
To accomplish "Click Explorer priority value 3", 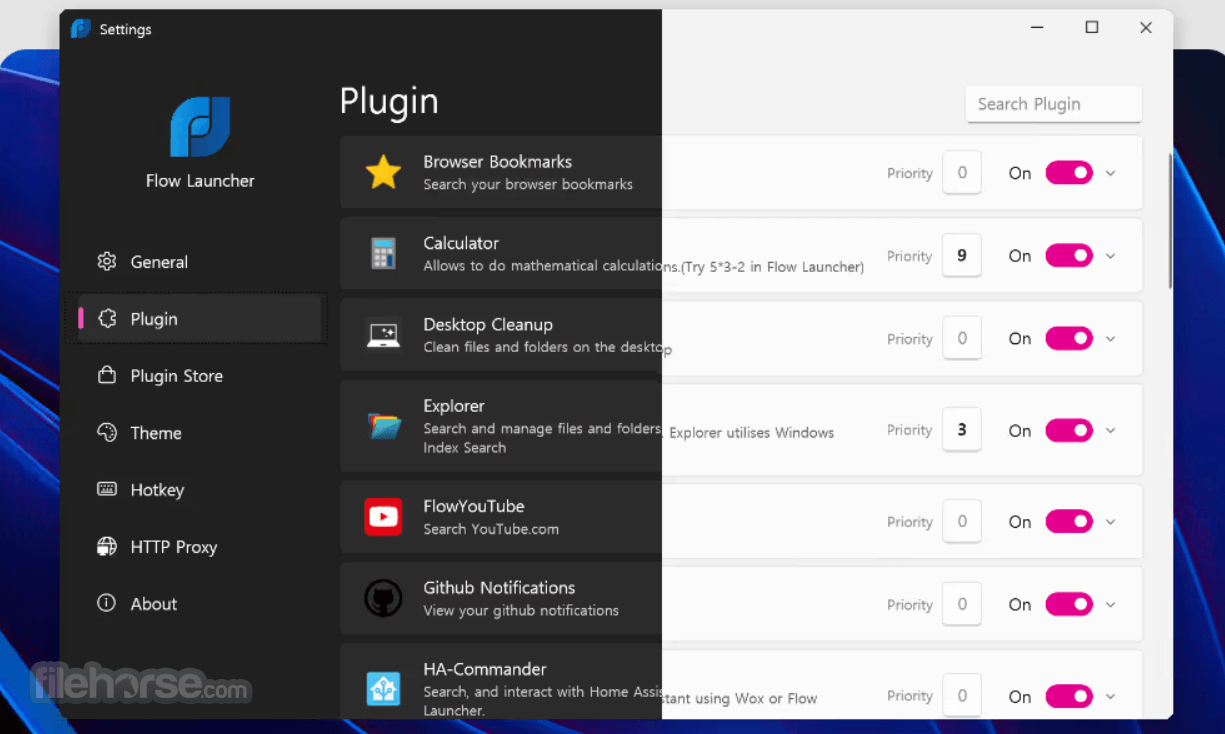I will pos(962,431).
